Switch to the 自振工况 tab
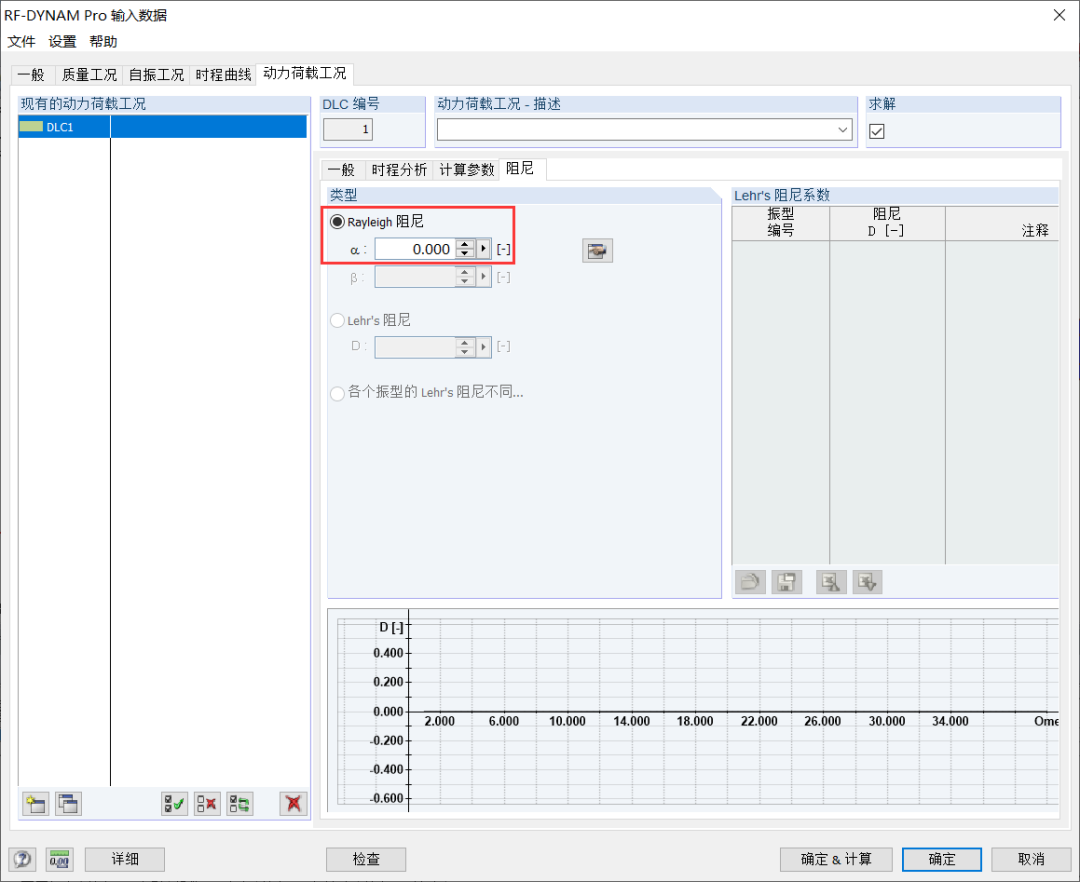 156,74
